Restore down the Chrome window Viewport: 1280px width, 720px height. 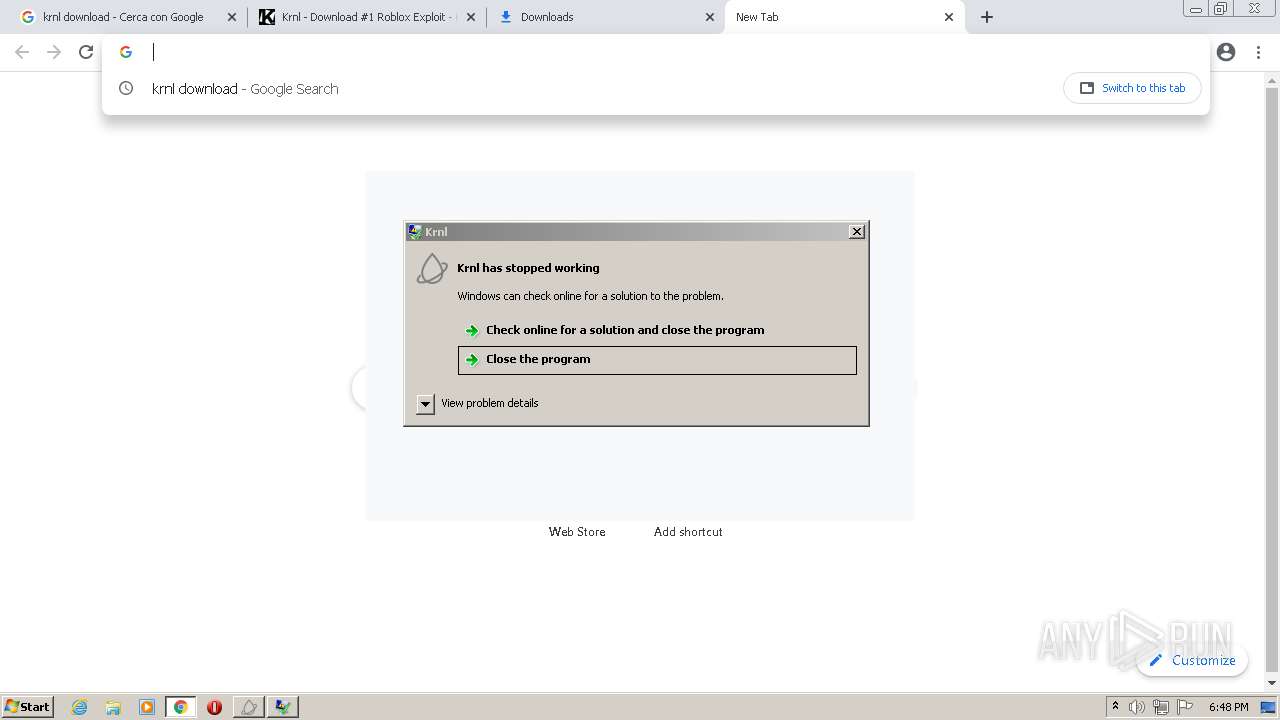coord(1221,9)
